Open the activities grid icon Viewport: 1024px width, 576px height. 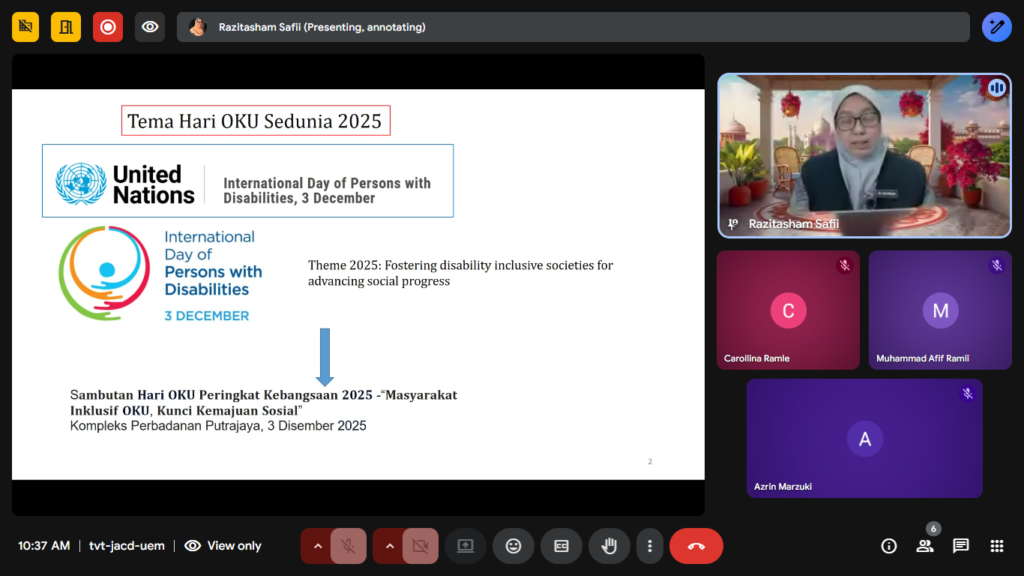pos(997,546)
